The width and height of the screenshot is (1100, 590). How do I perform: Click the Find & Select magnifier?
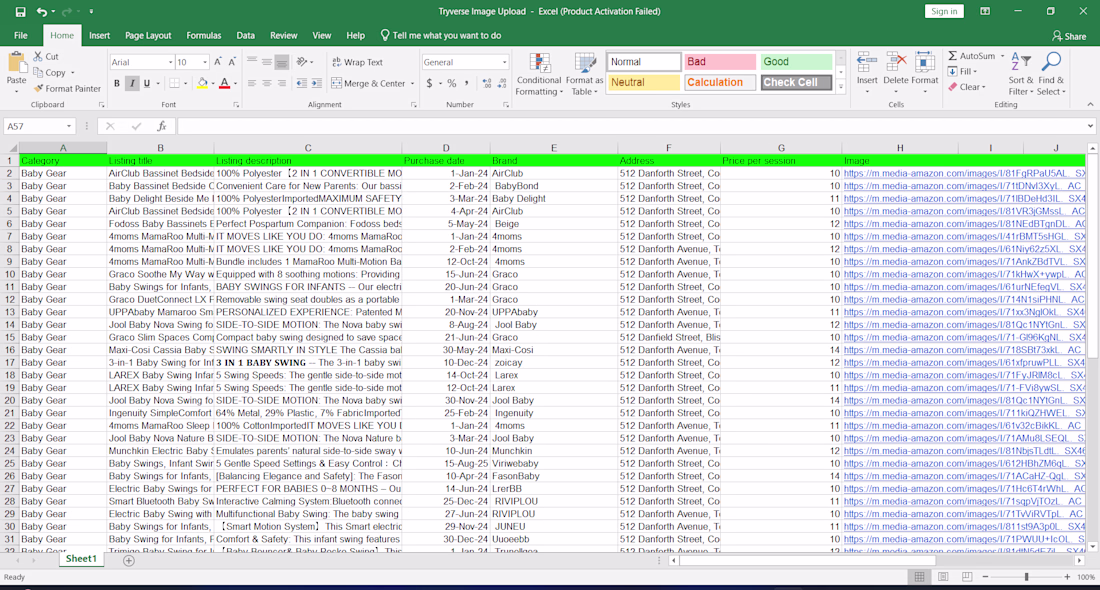(1051, 63)
